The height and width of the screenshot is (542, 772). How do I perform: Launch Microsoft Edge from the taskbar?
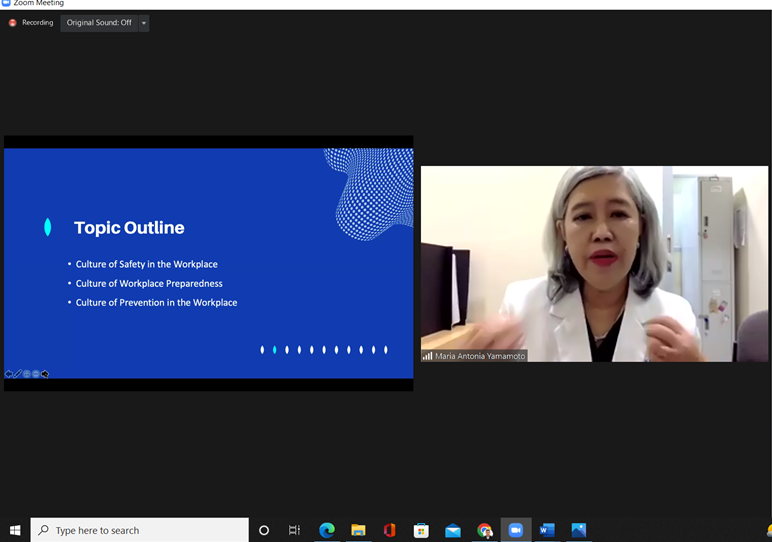click(x=327, y=530)
